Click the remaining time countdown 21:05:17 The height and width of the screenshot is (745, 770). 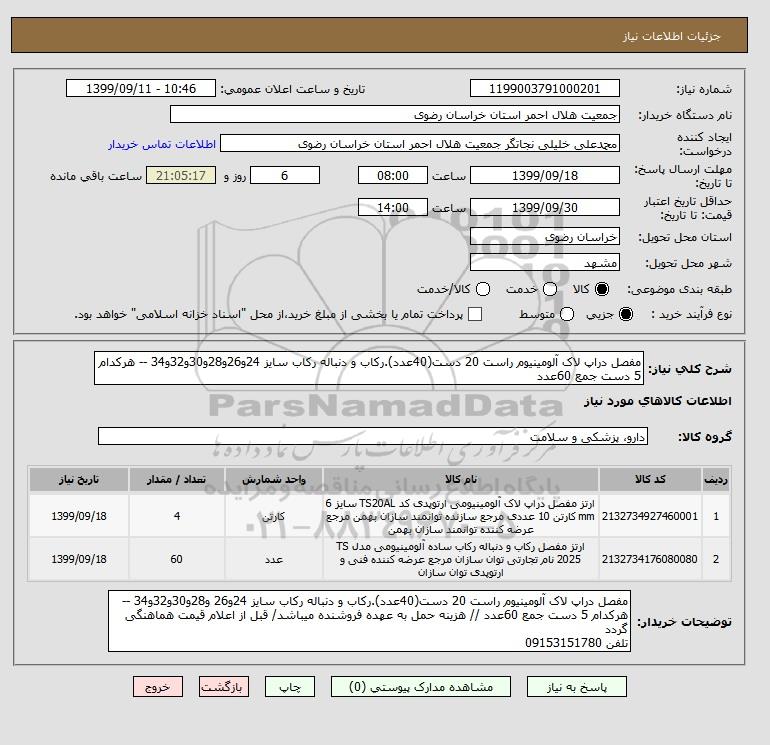tap(181, 175)
